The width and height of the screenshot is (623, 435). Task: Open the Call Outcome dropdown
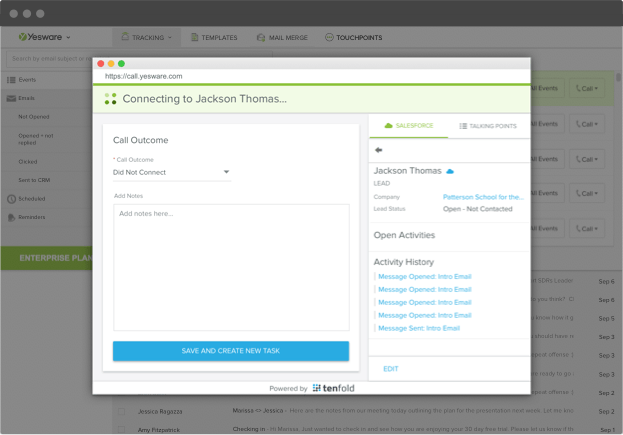(172, 172)
